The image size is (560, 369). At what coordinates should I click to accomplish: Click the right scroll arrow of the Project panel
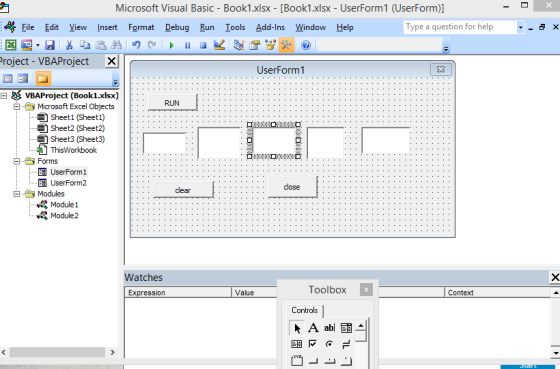coord(112,352)
